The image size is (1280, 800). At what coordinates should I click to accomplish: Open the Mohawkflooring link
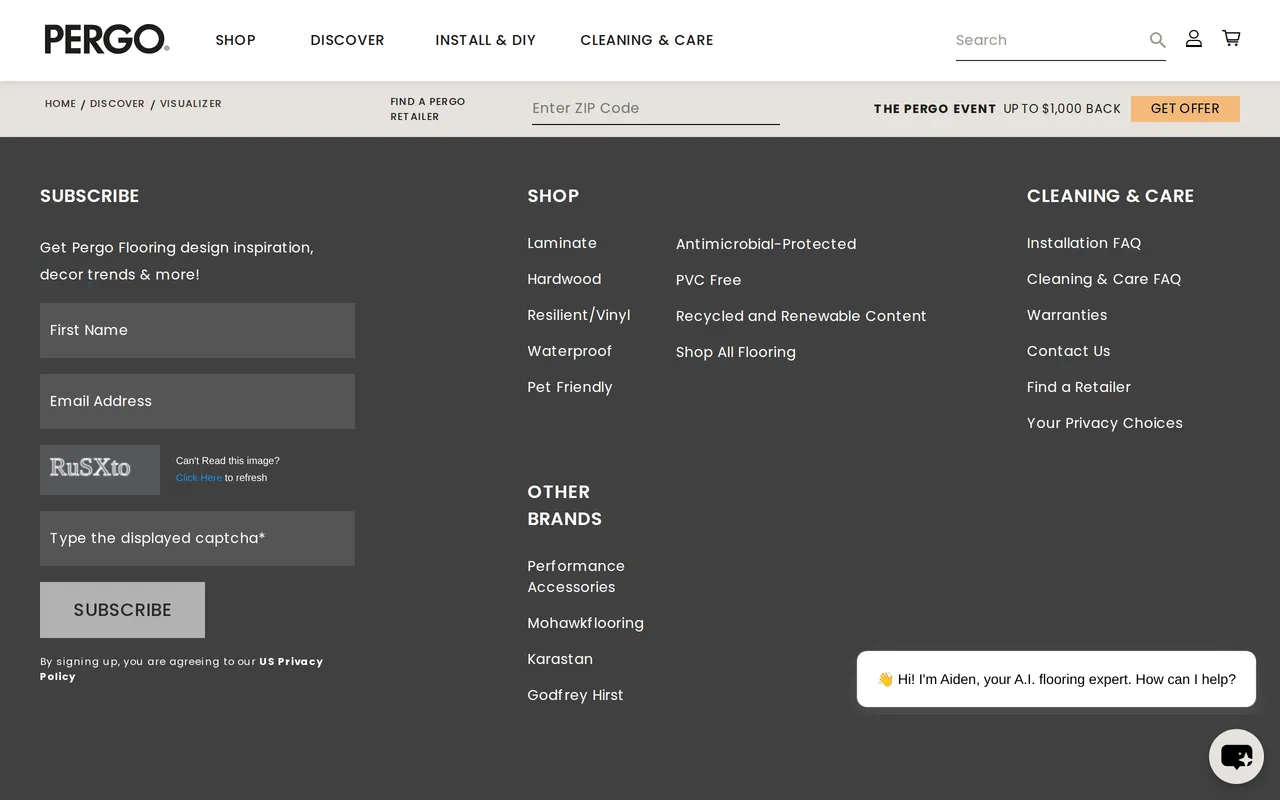[586, 623]
